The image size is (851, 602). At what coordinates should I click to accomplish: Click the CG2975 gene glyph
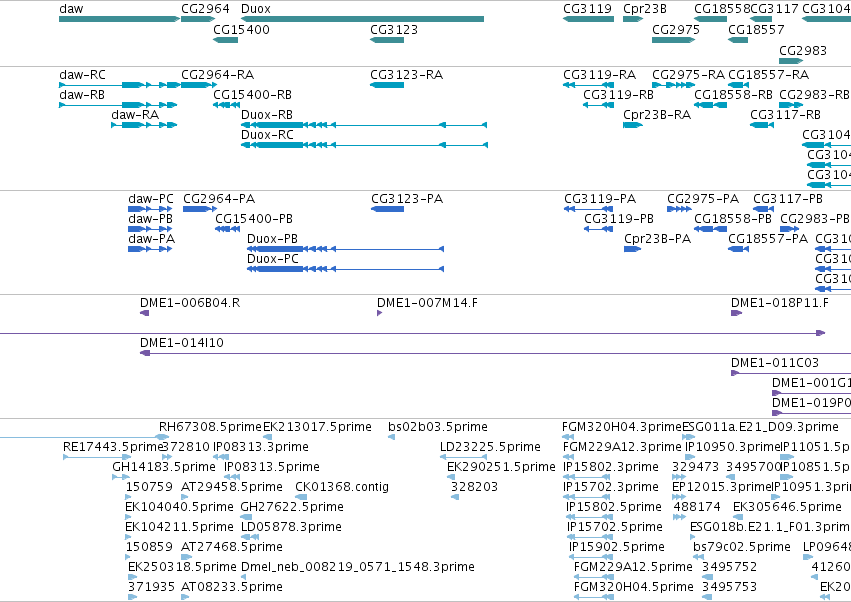(674, 40)
